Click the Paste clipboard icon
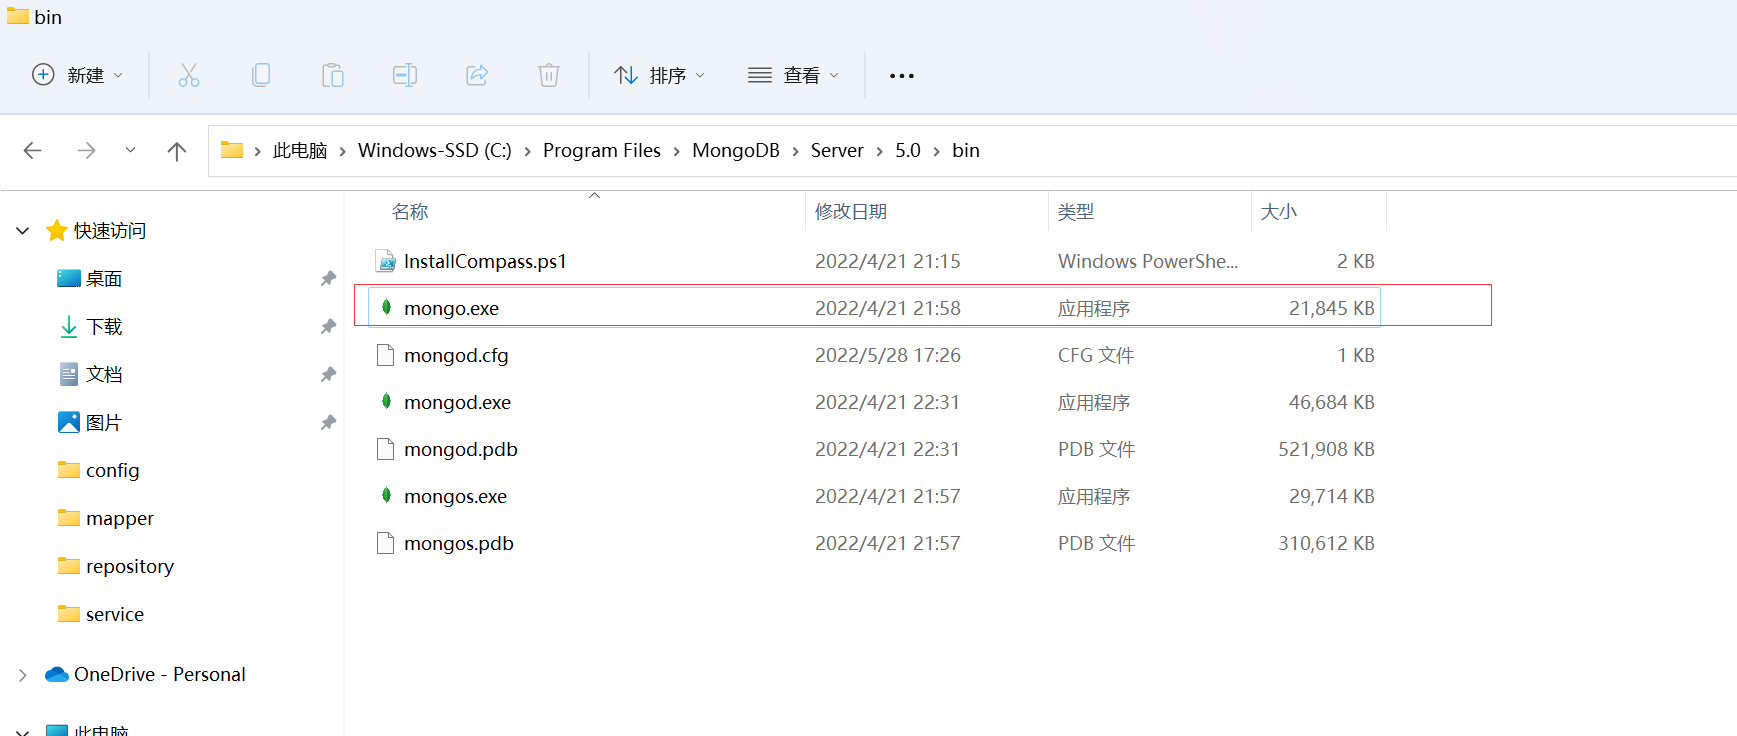 pos(333,75)
